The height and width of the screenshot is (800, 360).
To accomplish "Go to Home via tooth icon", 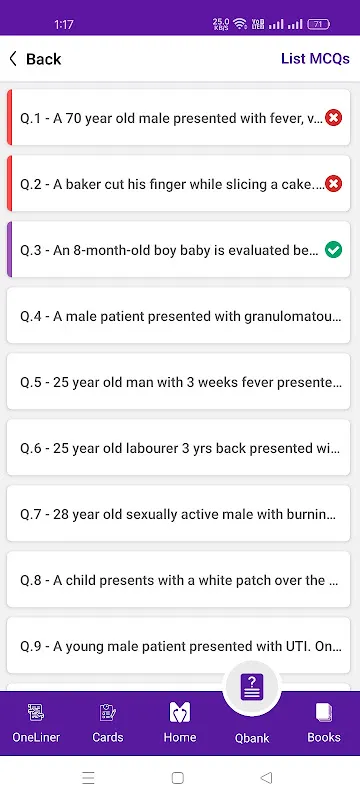I will coord(179,712).
